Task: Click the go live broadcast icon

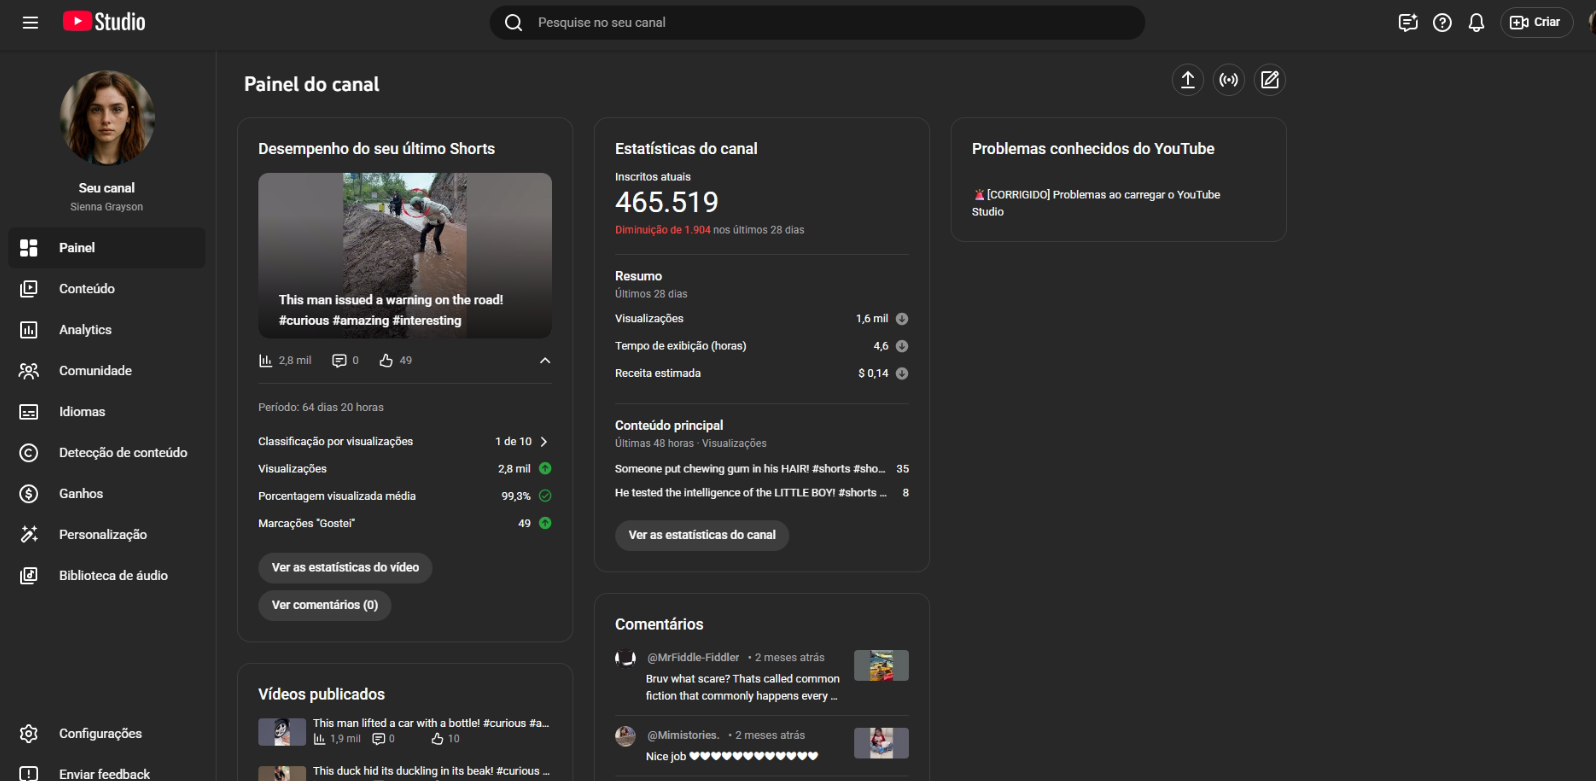Action: tap(1228, 80)
